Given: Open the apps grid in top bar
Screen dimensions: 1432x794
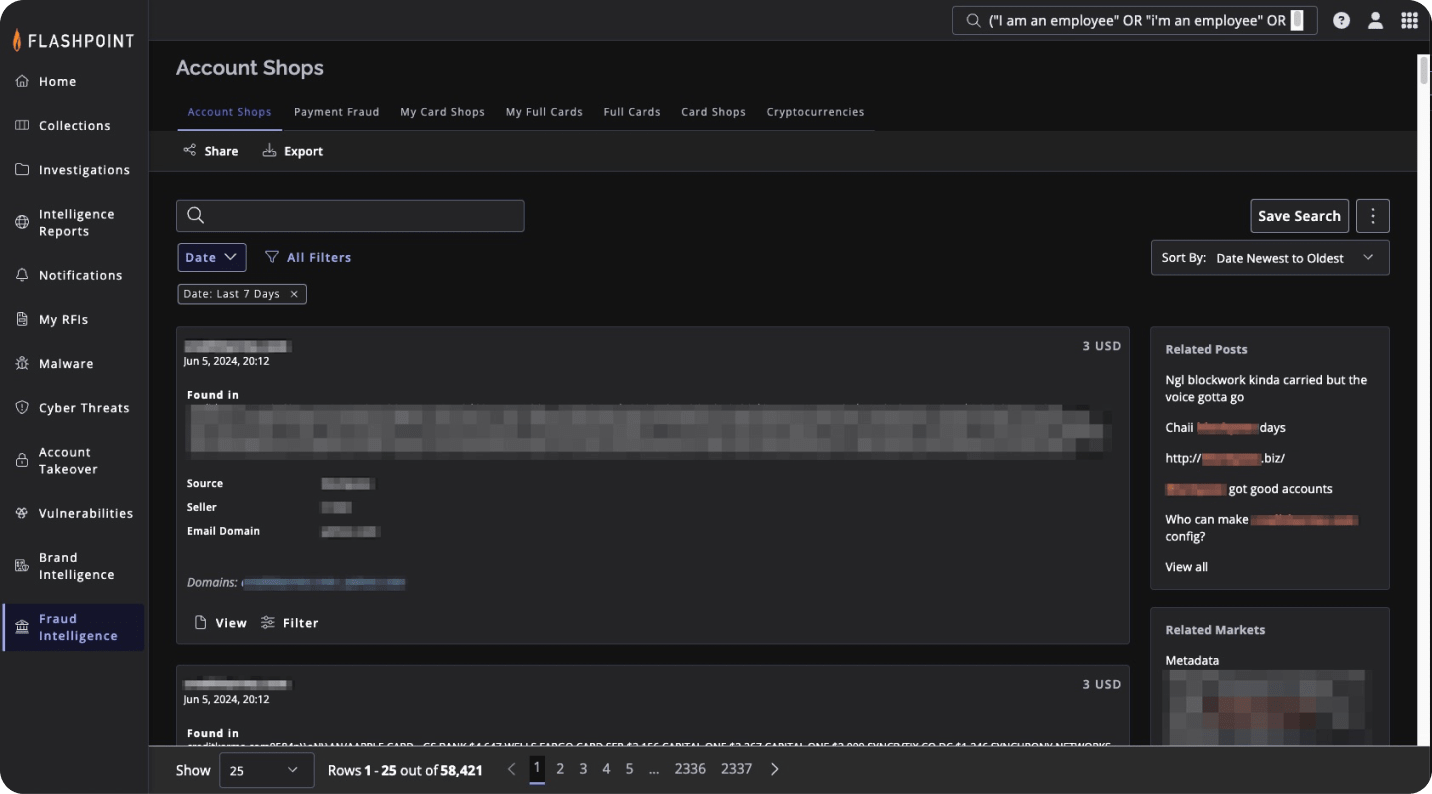Looking at the screenshot, I should pyautogui.click(x=1409, y=20).
